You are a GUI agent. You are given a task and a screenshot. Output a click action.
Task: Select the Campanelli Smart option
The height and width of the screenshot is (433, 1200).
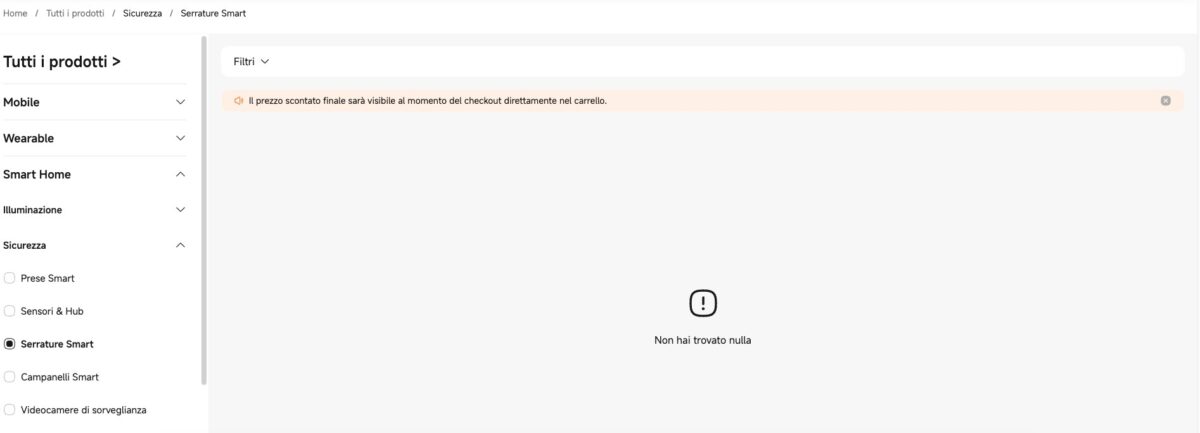click(x=10, y=377)
